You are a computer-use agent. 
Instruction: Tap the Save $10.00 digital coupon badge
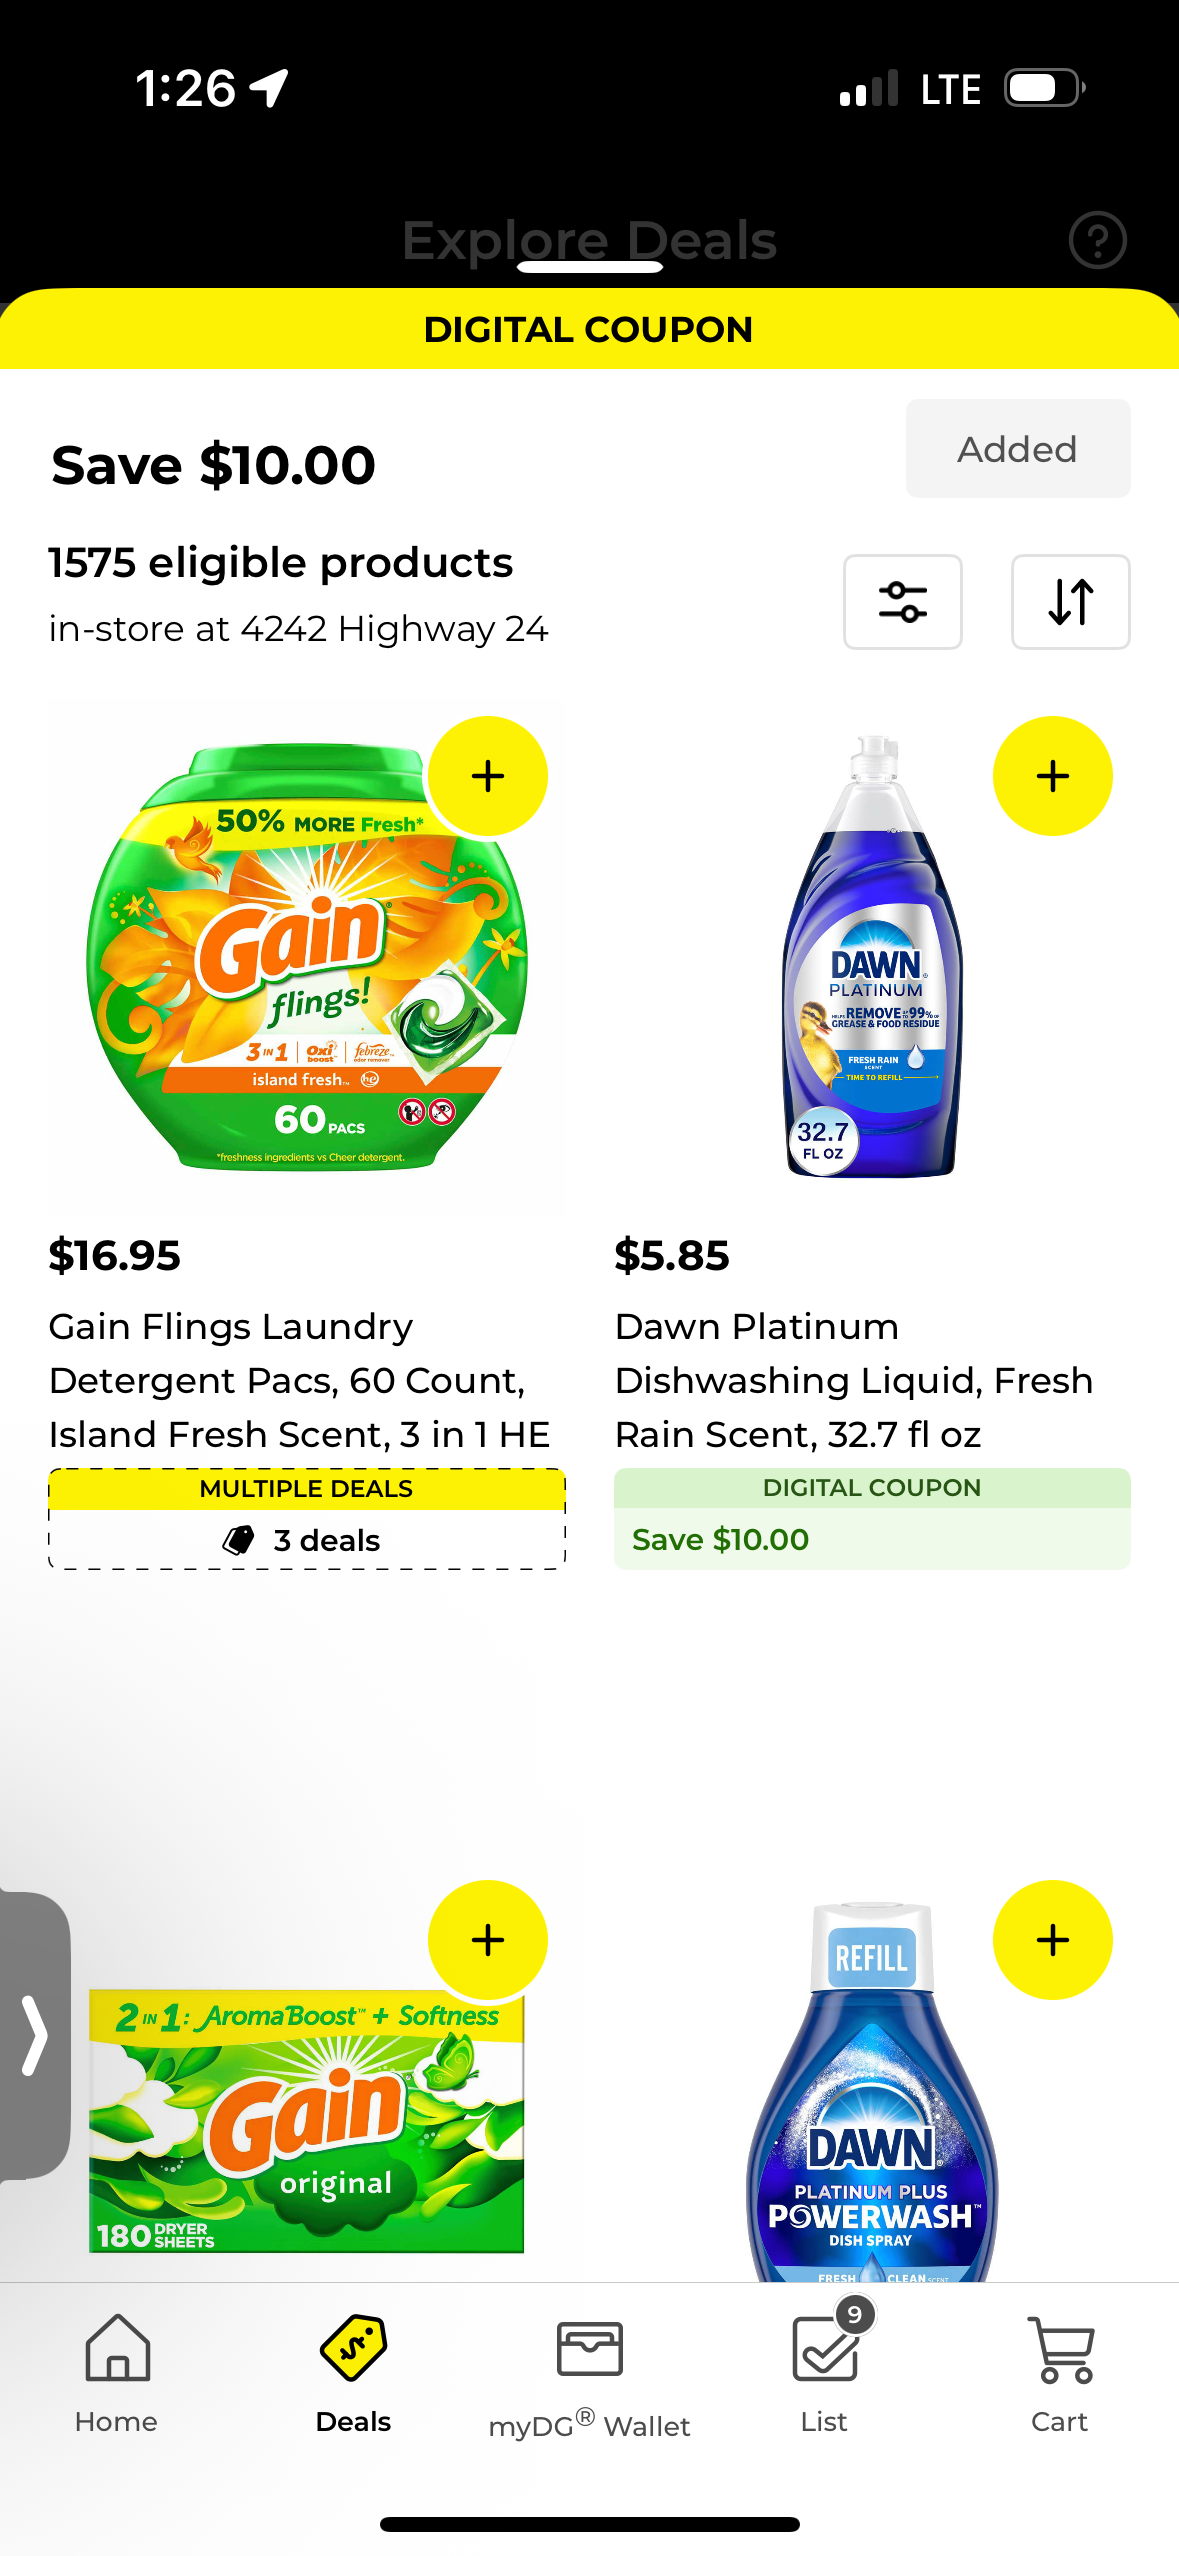click(x=872, y=1520)
